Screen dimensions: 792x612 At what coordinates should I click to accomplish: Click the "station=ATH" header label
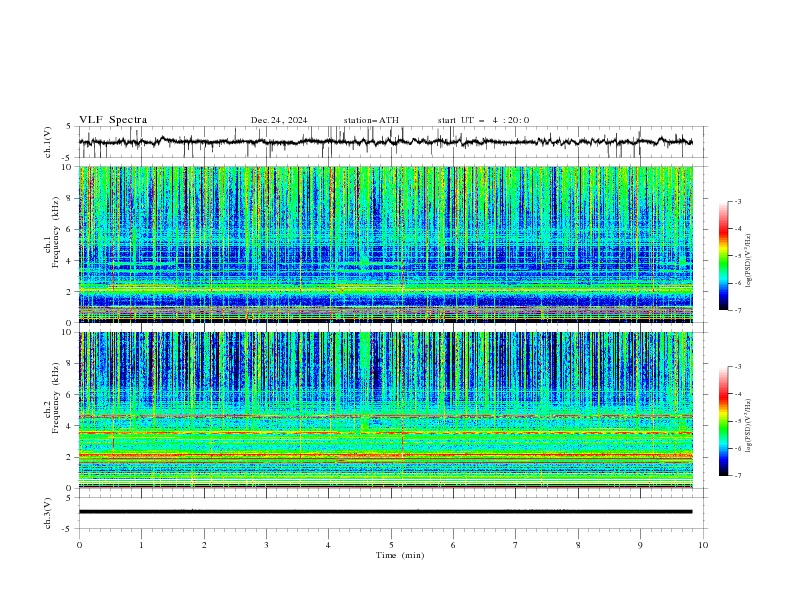371,120
